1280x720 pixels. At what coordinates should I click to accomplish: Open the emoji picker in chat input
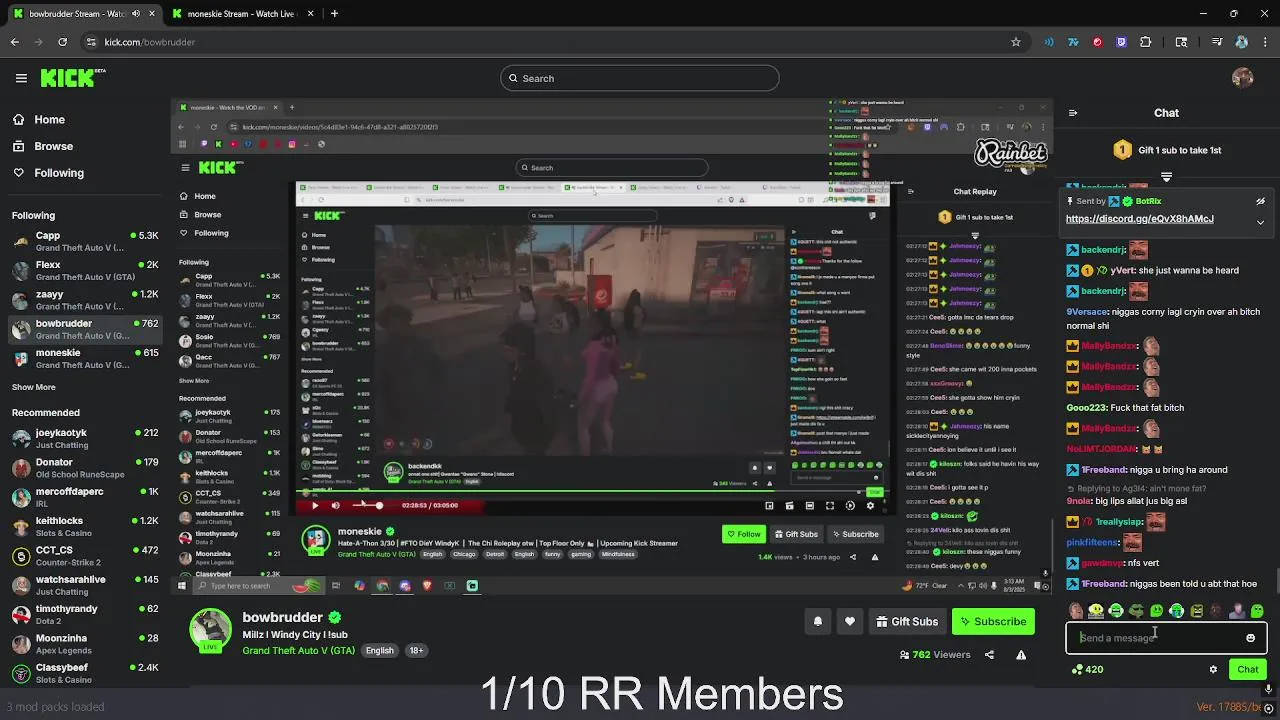pyautogui.click(x=1250, y=638)
